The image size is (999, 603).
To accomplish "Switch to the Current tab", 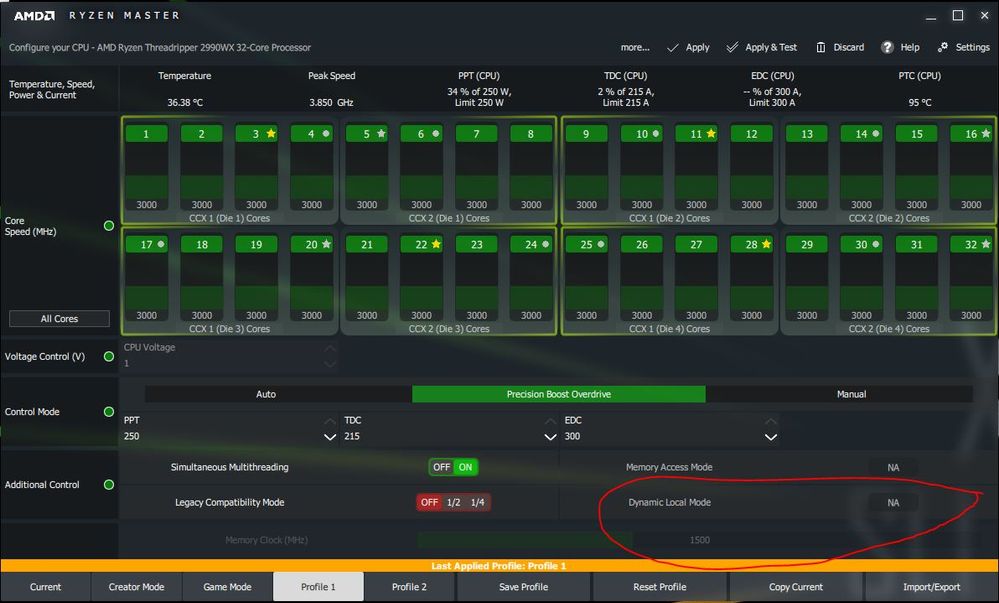I will [x=46, y=587].
